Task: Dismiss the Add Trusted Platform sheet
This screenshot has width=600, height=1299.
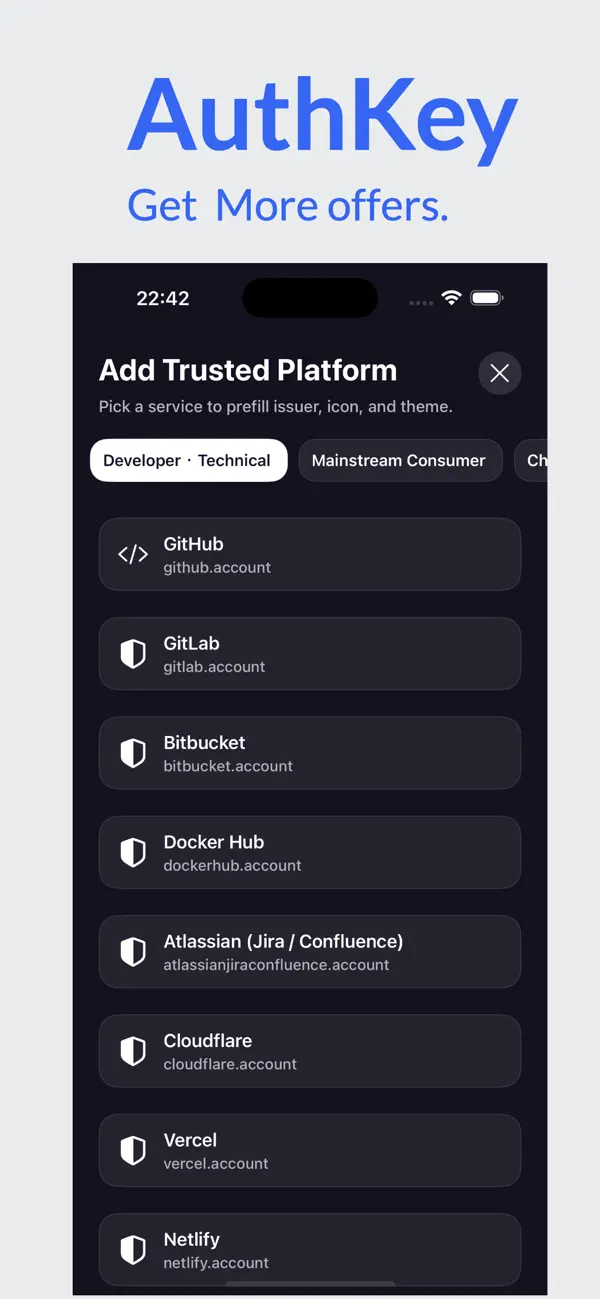Action: tap(499, 373)
